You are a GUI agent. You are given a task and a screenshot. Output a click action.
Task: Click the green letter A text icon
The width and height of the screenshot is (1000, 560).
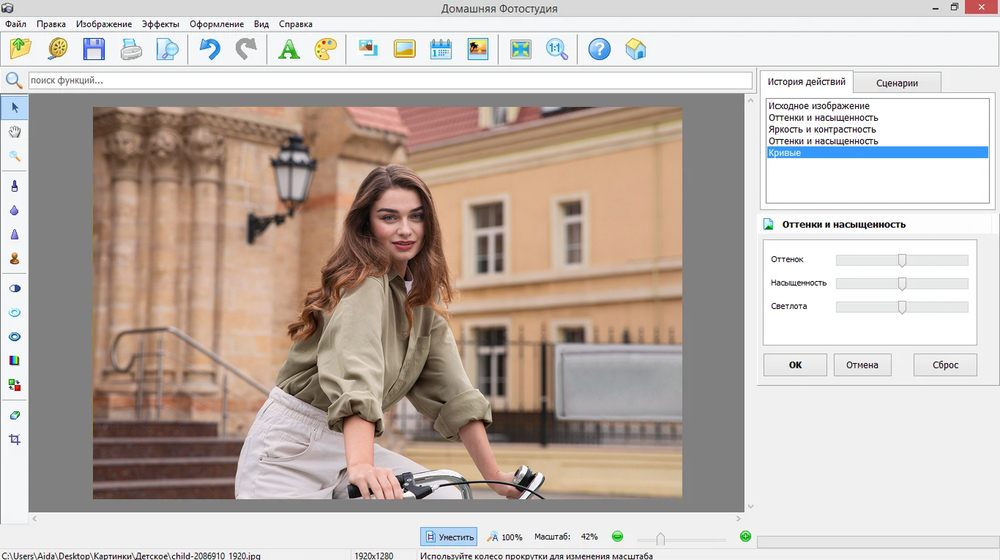point(289,48)
